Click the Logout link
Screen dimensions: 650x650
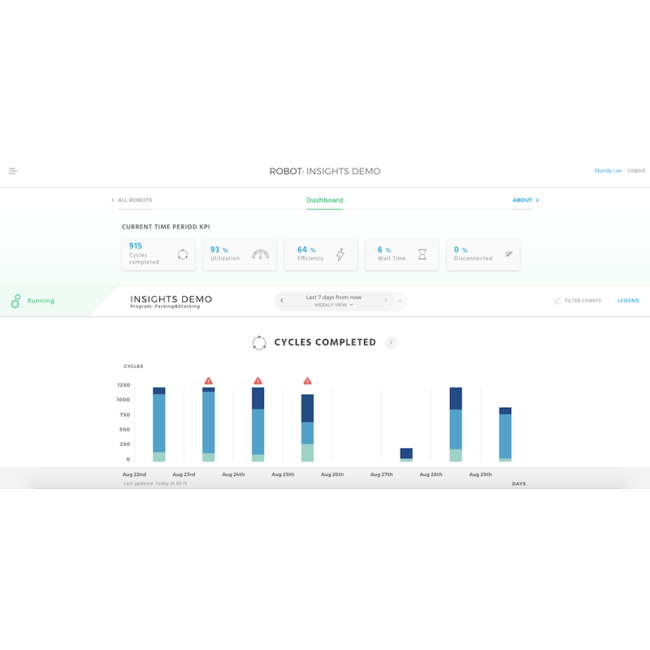pyautogui.click(x=636, y=170)
